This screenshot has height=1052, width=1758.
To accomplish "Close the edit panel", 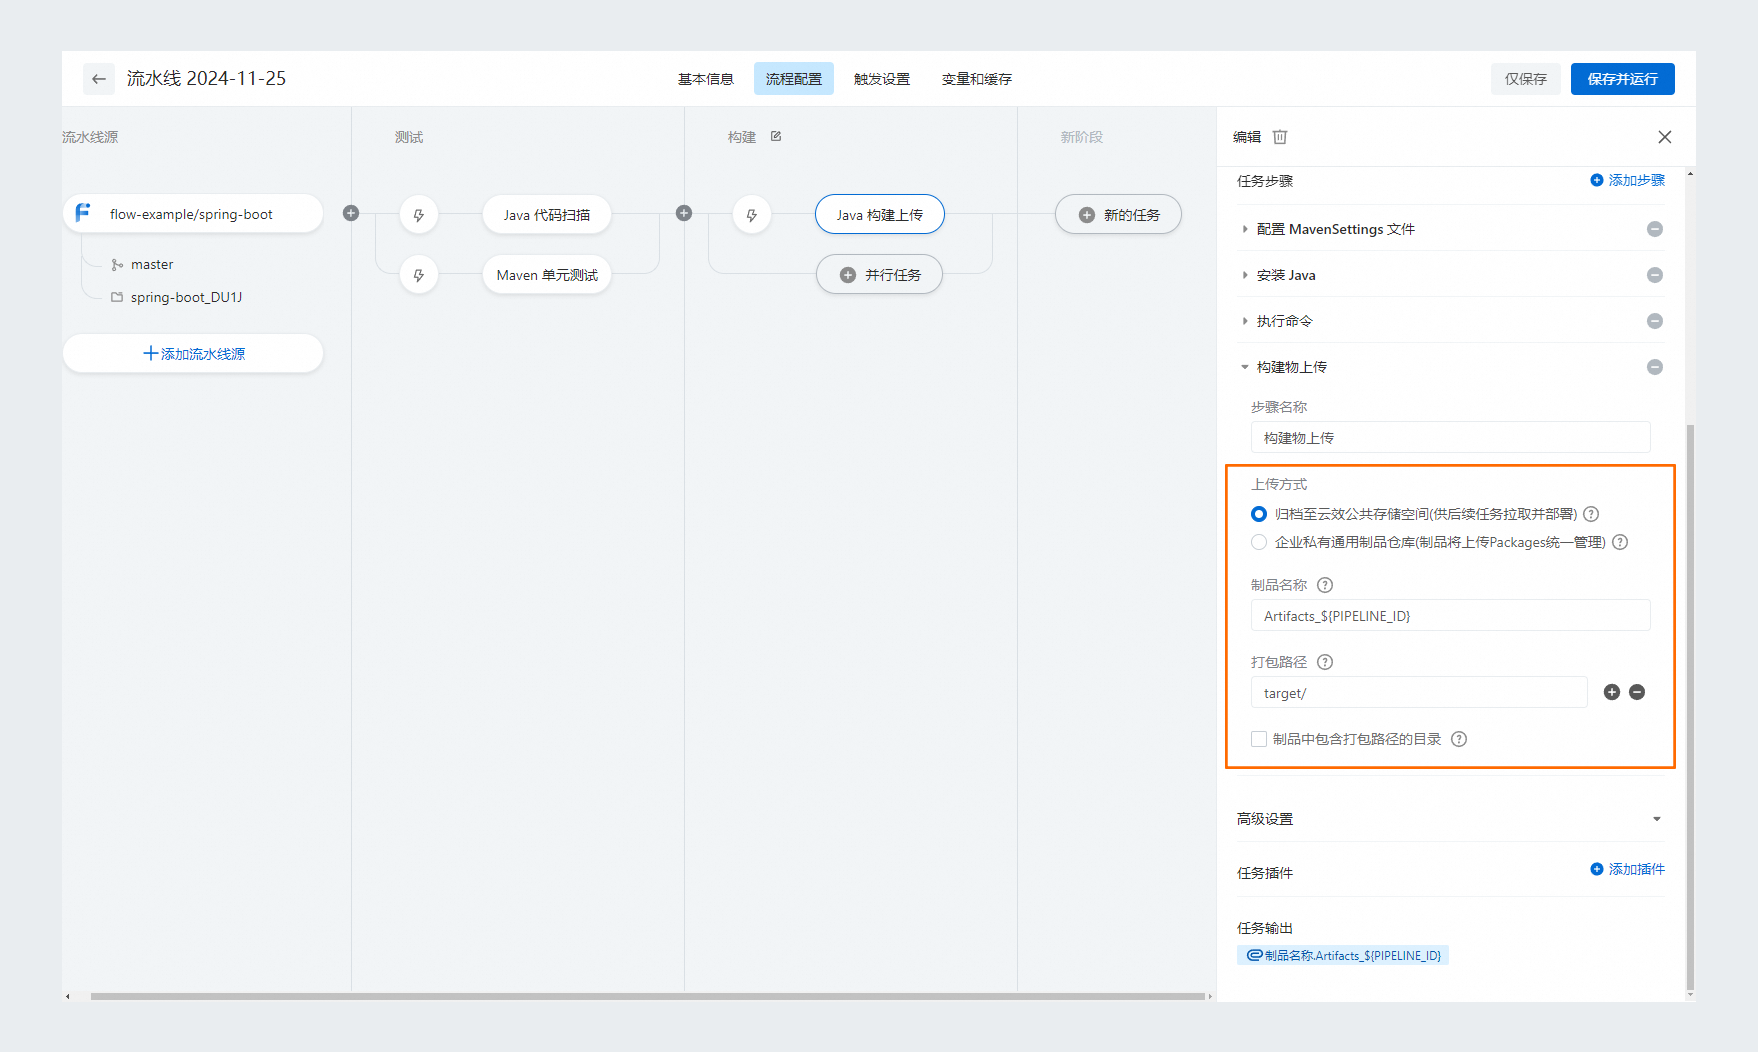I will point(1665,137).
